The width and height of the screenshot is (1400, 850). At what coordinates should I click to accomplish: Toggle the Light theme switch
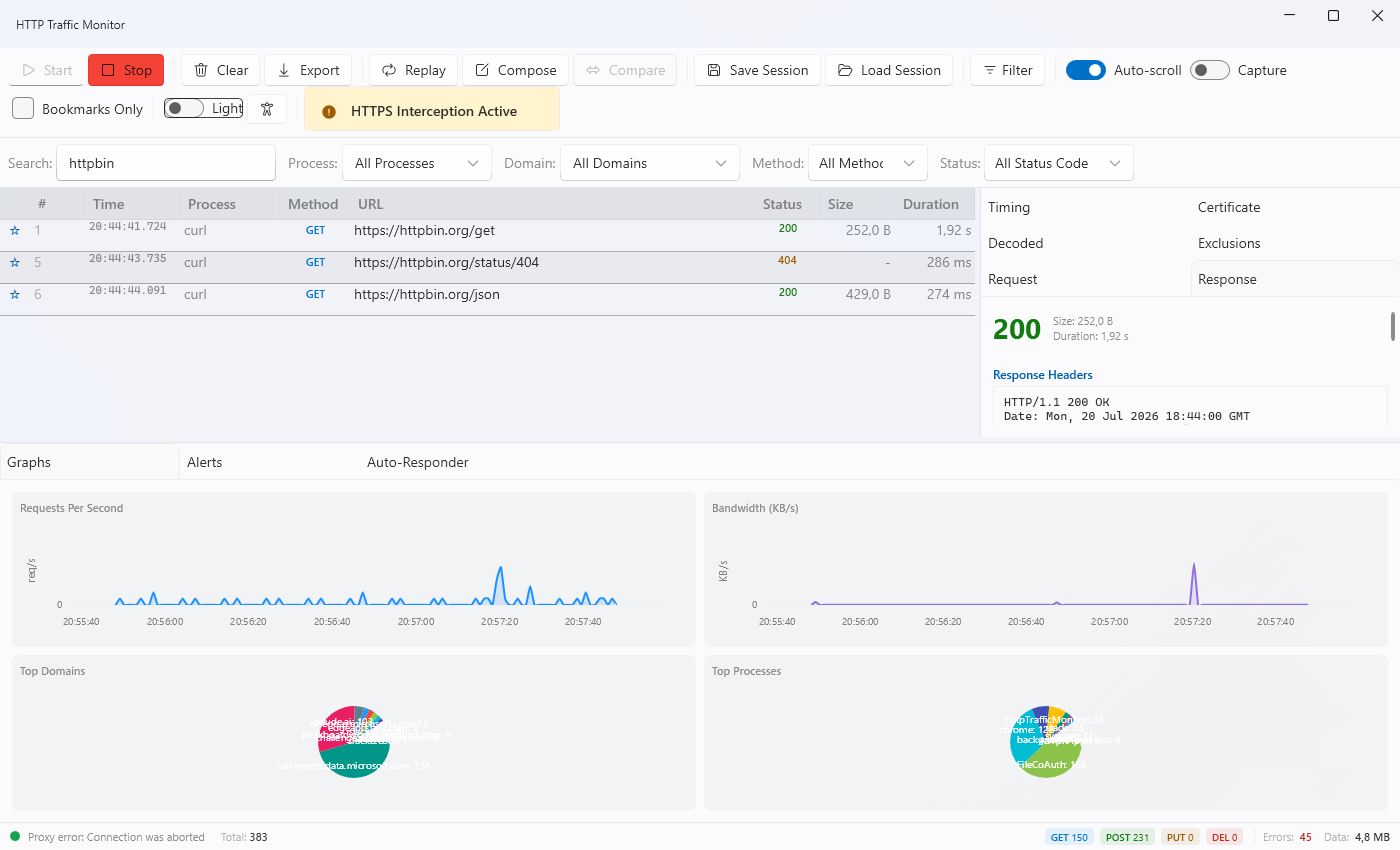tap(184, 108)
